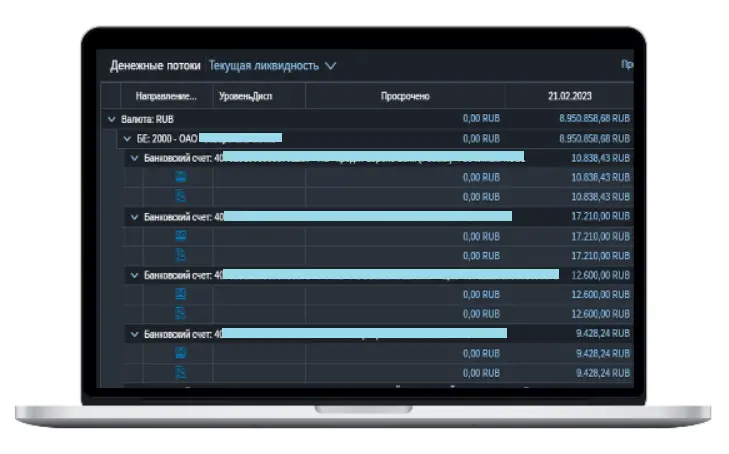
Task: Click the top icon under the 10.838,43 RUB bank account
Action: click(181, 177)
